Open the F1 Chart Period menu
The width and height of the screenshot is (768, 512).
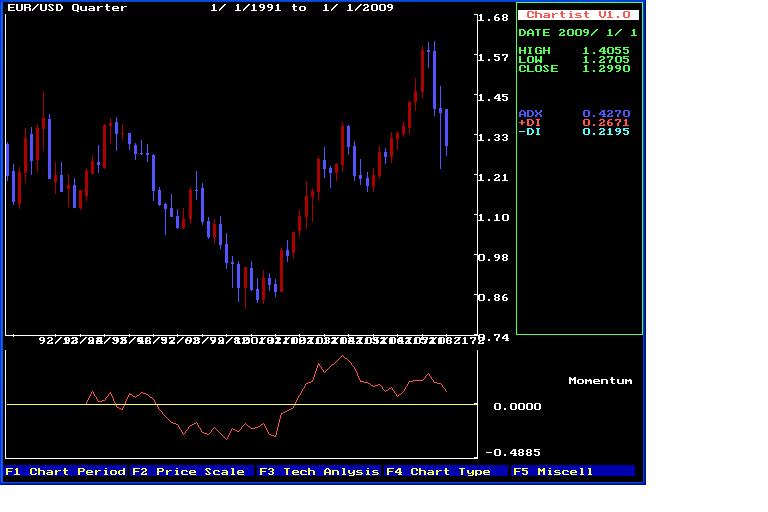(x=66, y=471)
